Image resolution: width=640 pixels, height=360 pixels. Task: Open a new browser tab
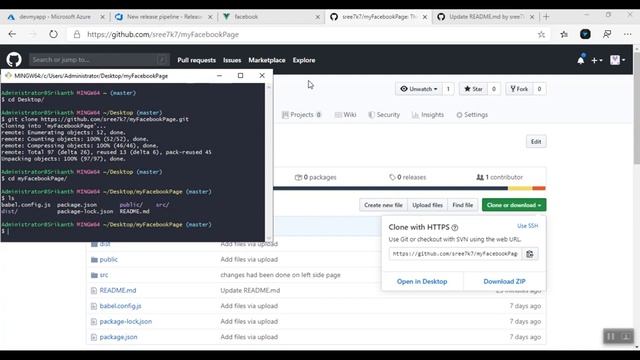pos(546,17)
